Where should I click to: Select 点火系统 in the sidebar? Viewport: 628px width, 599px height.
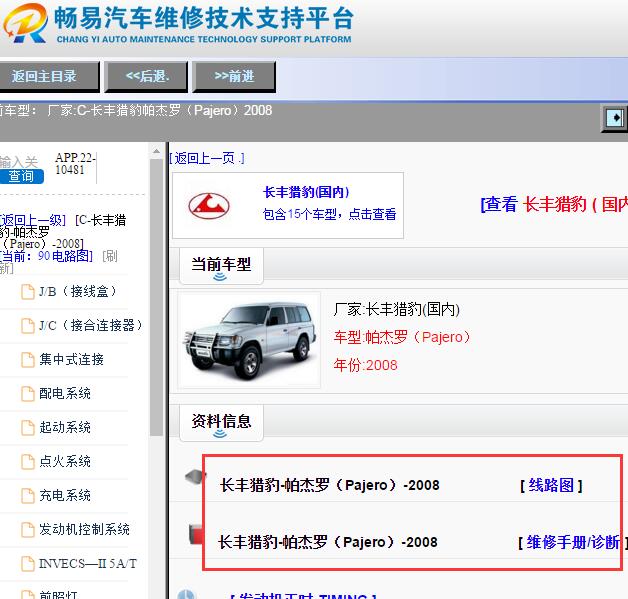(65, 462)
